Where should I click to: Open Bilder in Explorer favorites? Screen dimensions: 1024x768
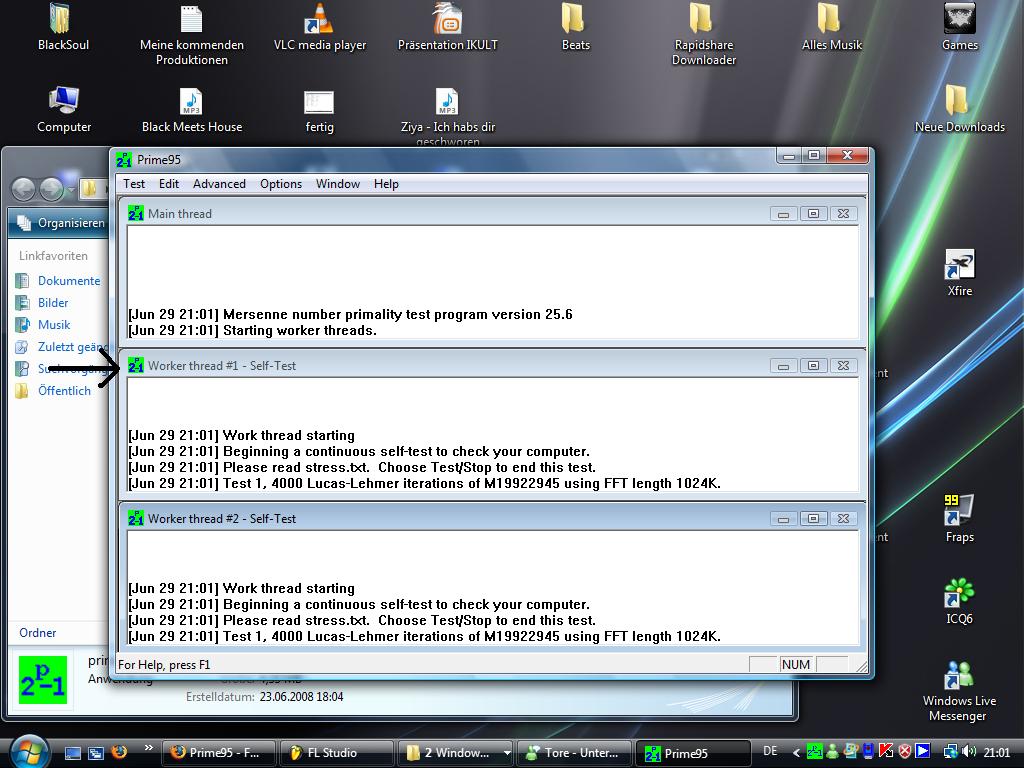tap(42, 303)
